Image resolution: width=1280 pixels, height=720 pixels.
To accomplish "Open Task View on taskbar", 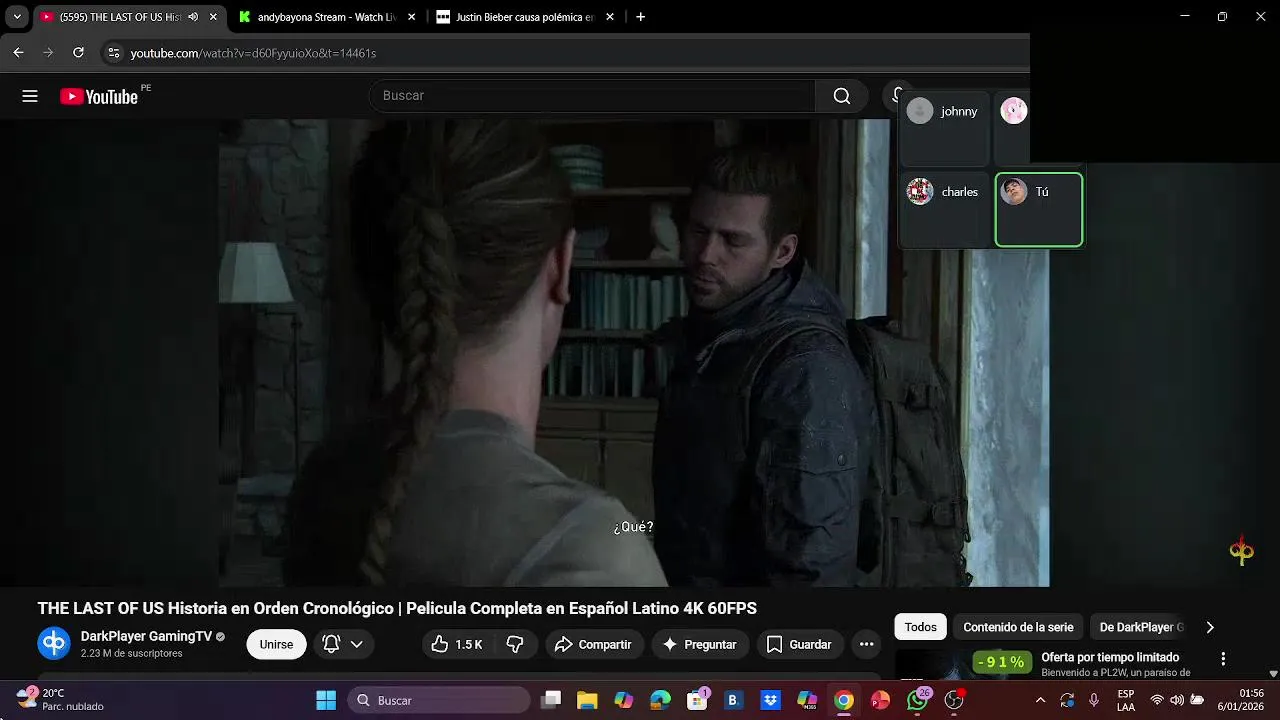I will coord(551,700).
